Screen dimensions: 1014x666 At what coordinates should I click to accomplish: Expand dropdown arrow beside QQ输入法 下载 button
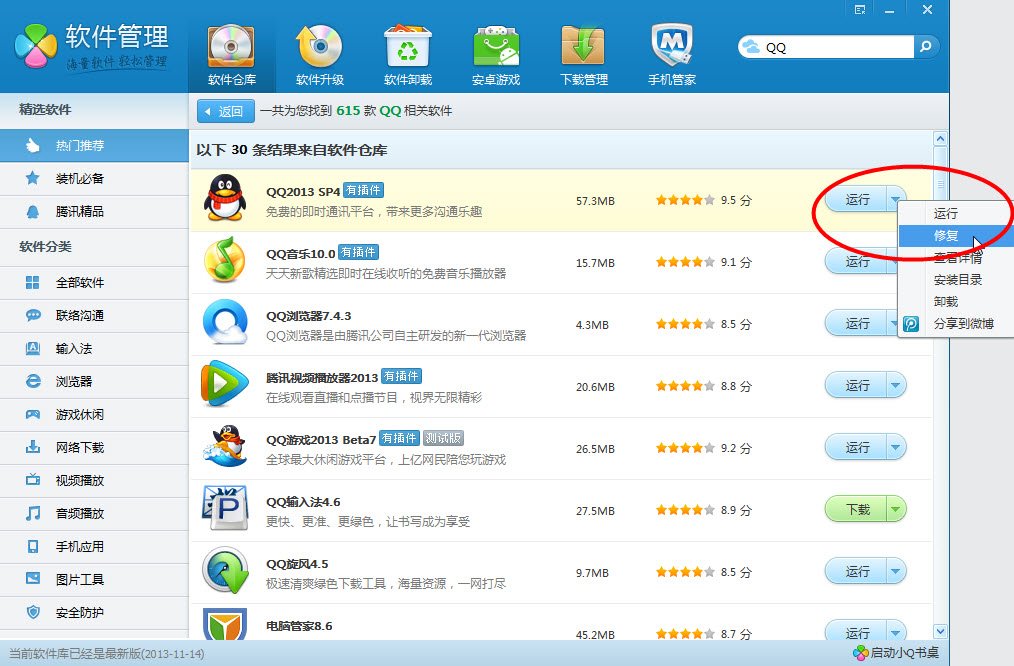coord(894,510)
